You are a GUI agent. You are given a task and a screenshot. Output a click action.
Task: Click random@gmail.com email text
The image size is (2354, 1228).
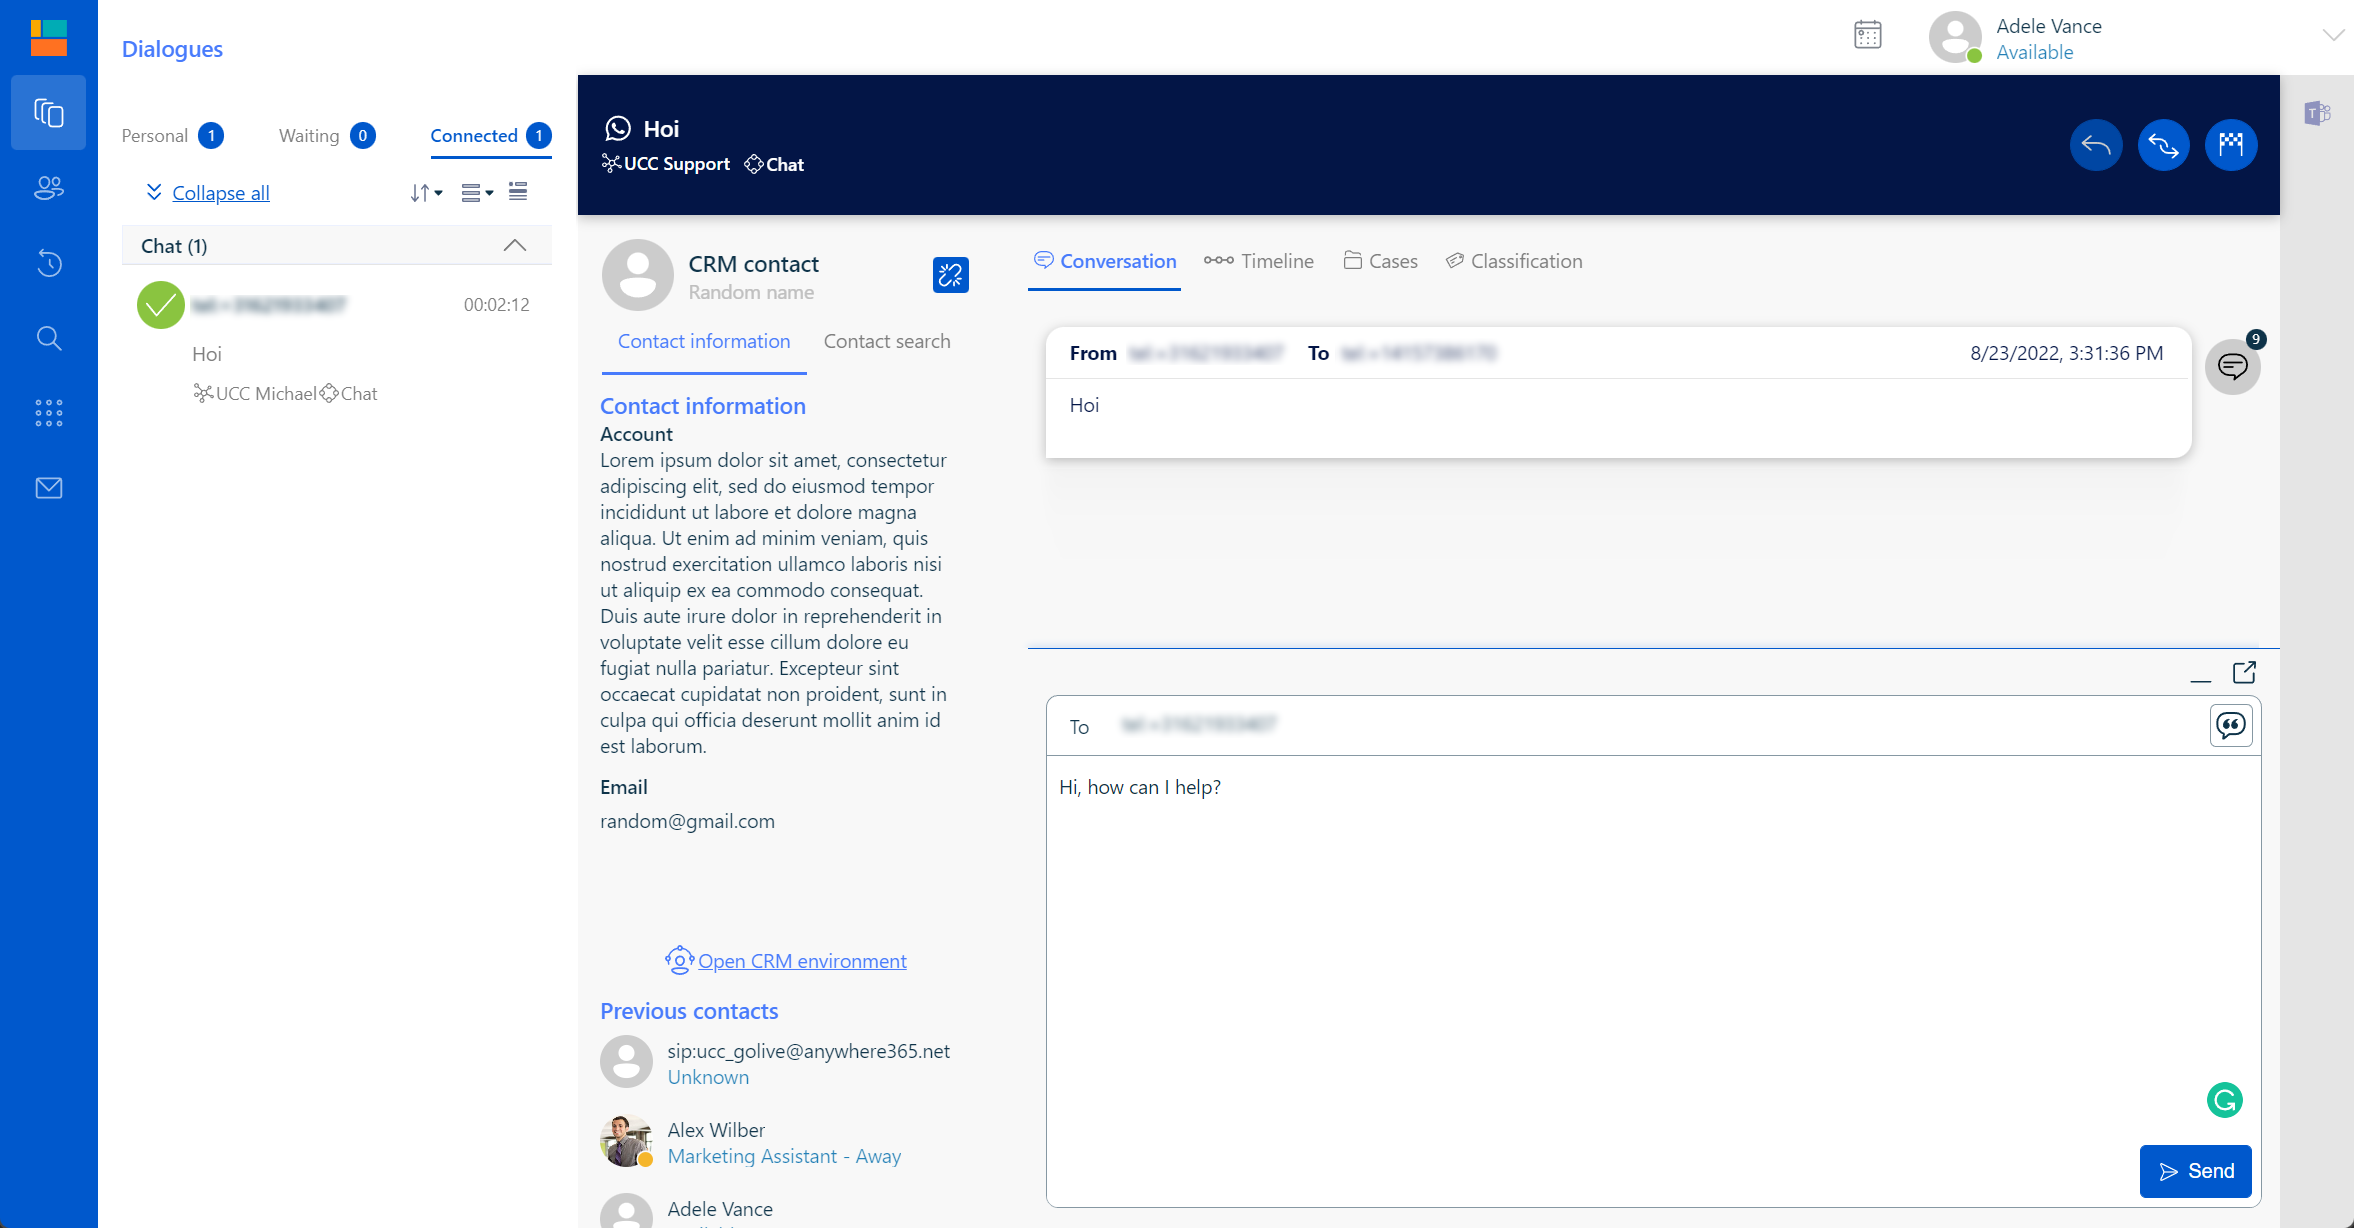point(687,822)
